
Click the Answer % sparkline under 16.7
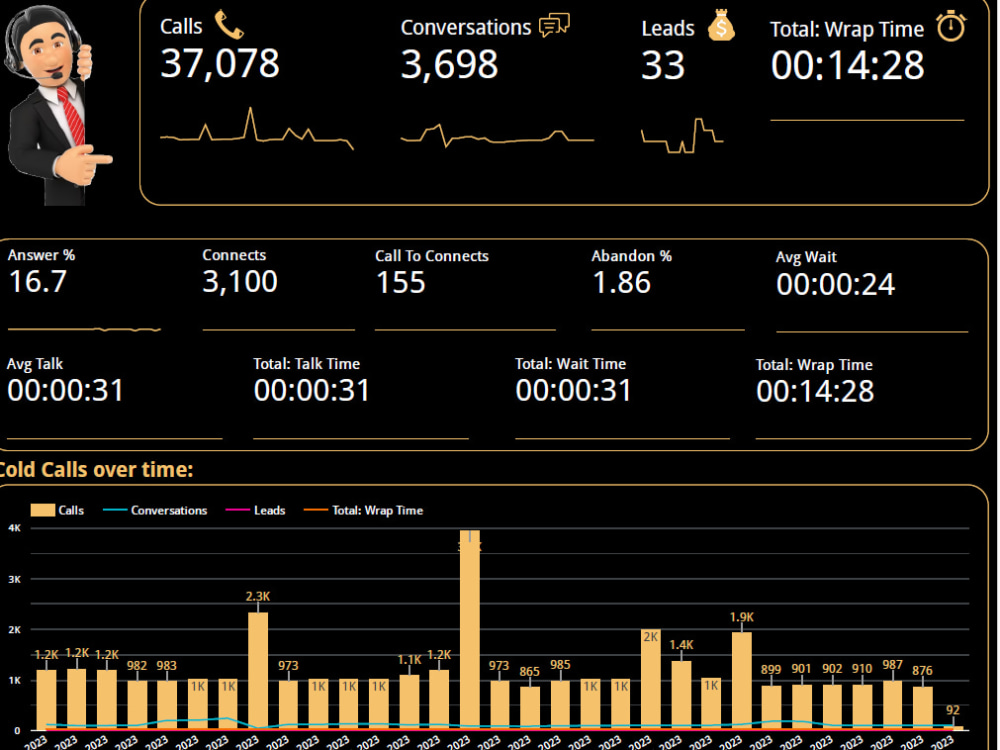coord(84,329)
